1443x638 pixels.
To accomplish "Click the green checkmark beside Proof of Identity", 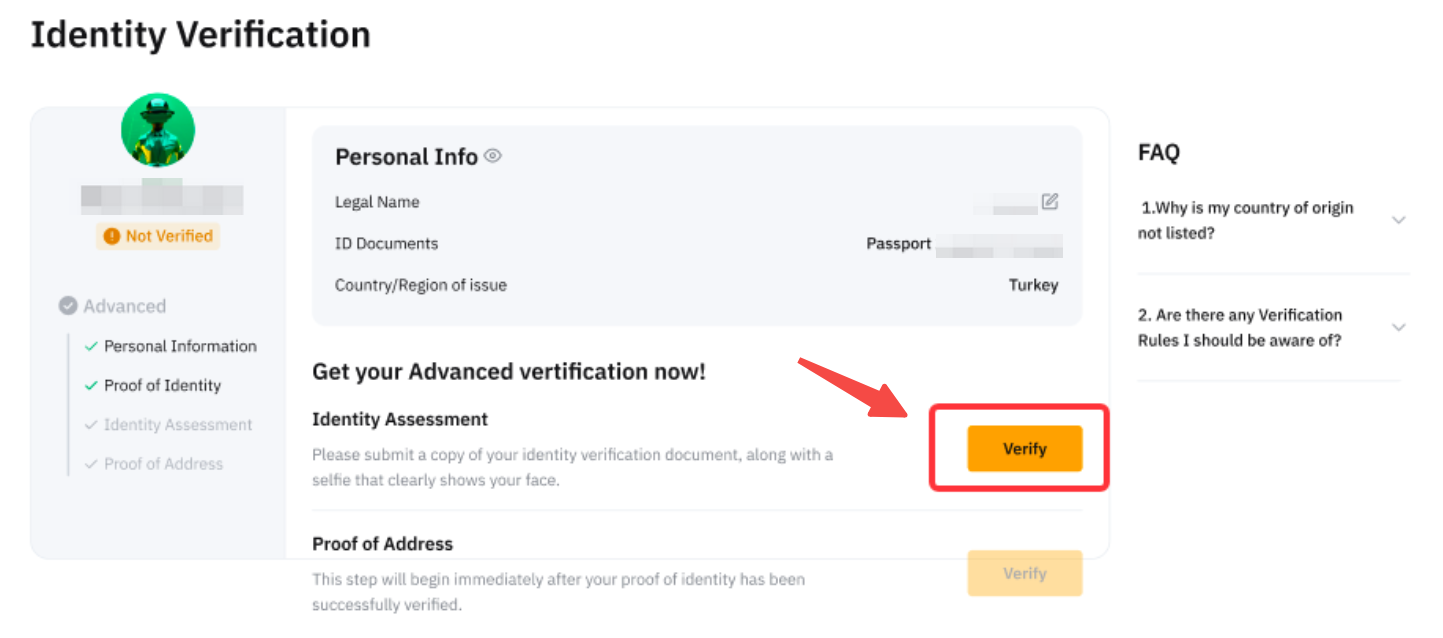I will coord(91,386).
